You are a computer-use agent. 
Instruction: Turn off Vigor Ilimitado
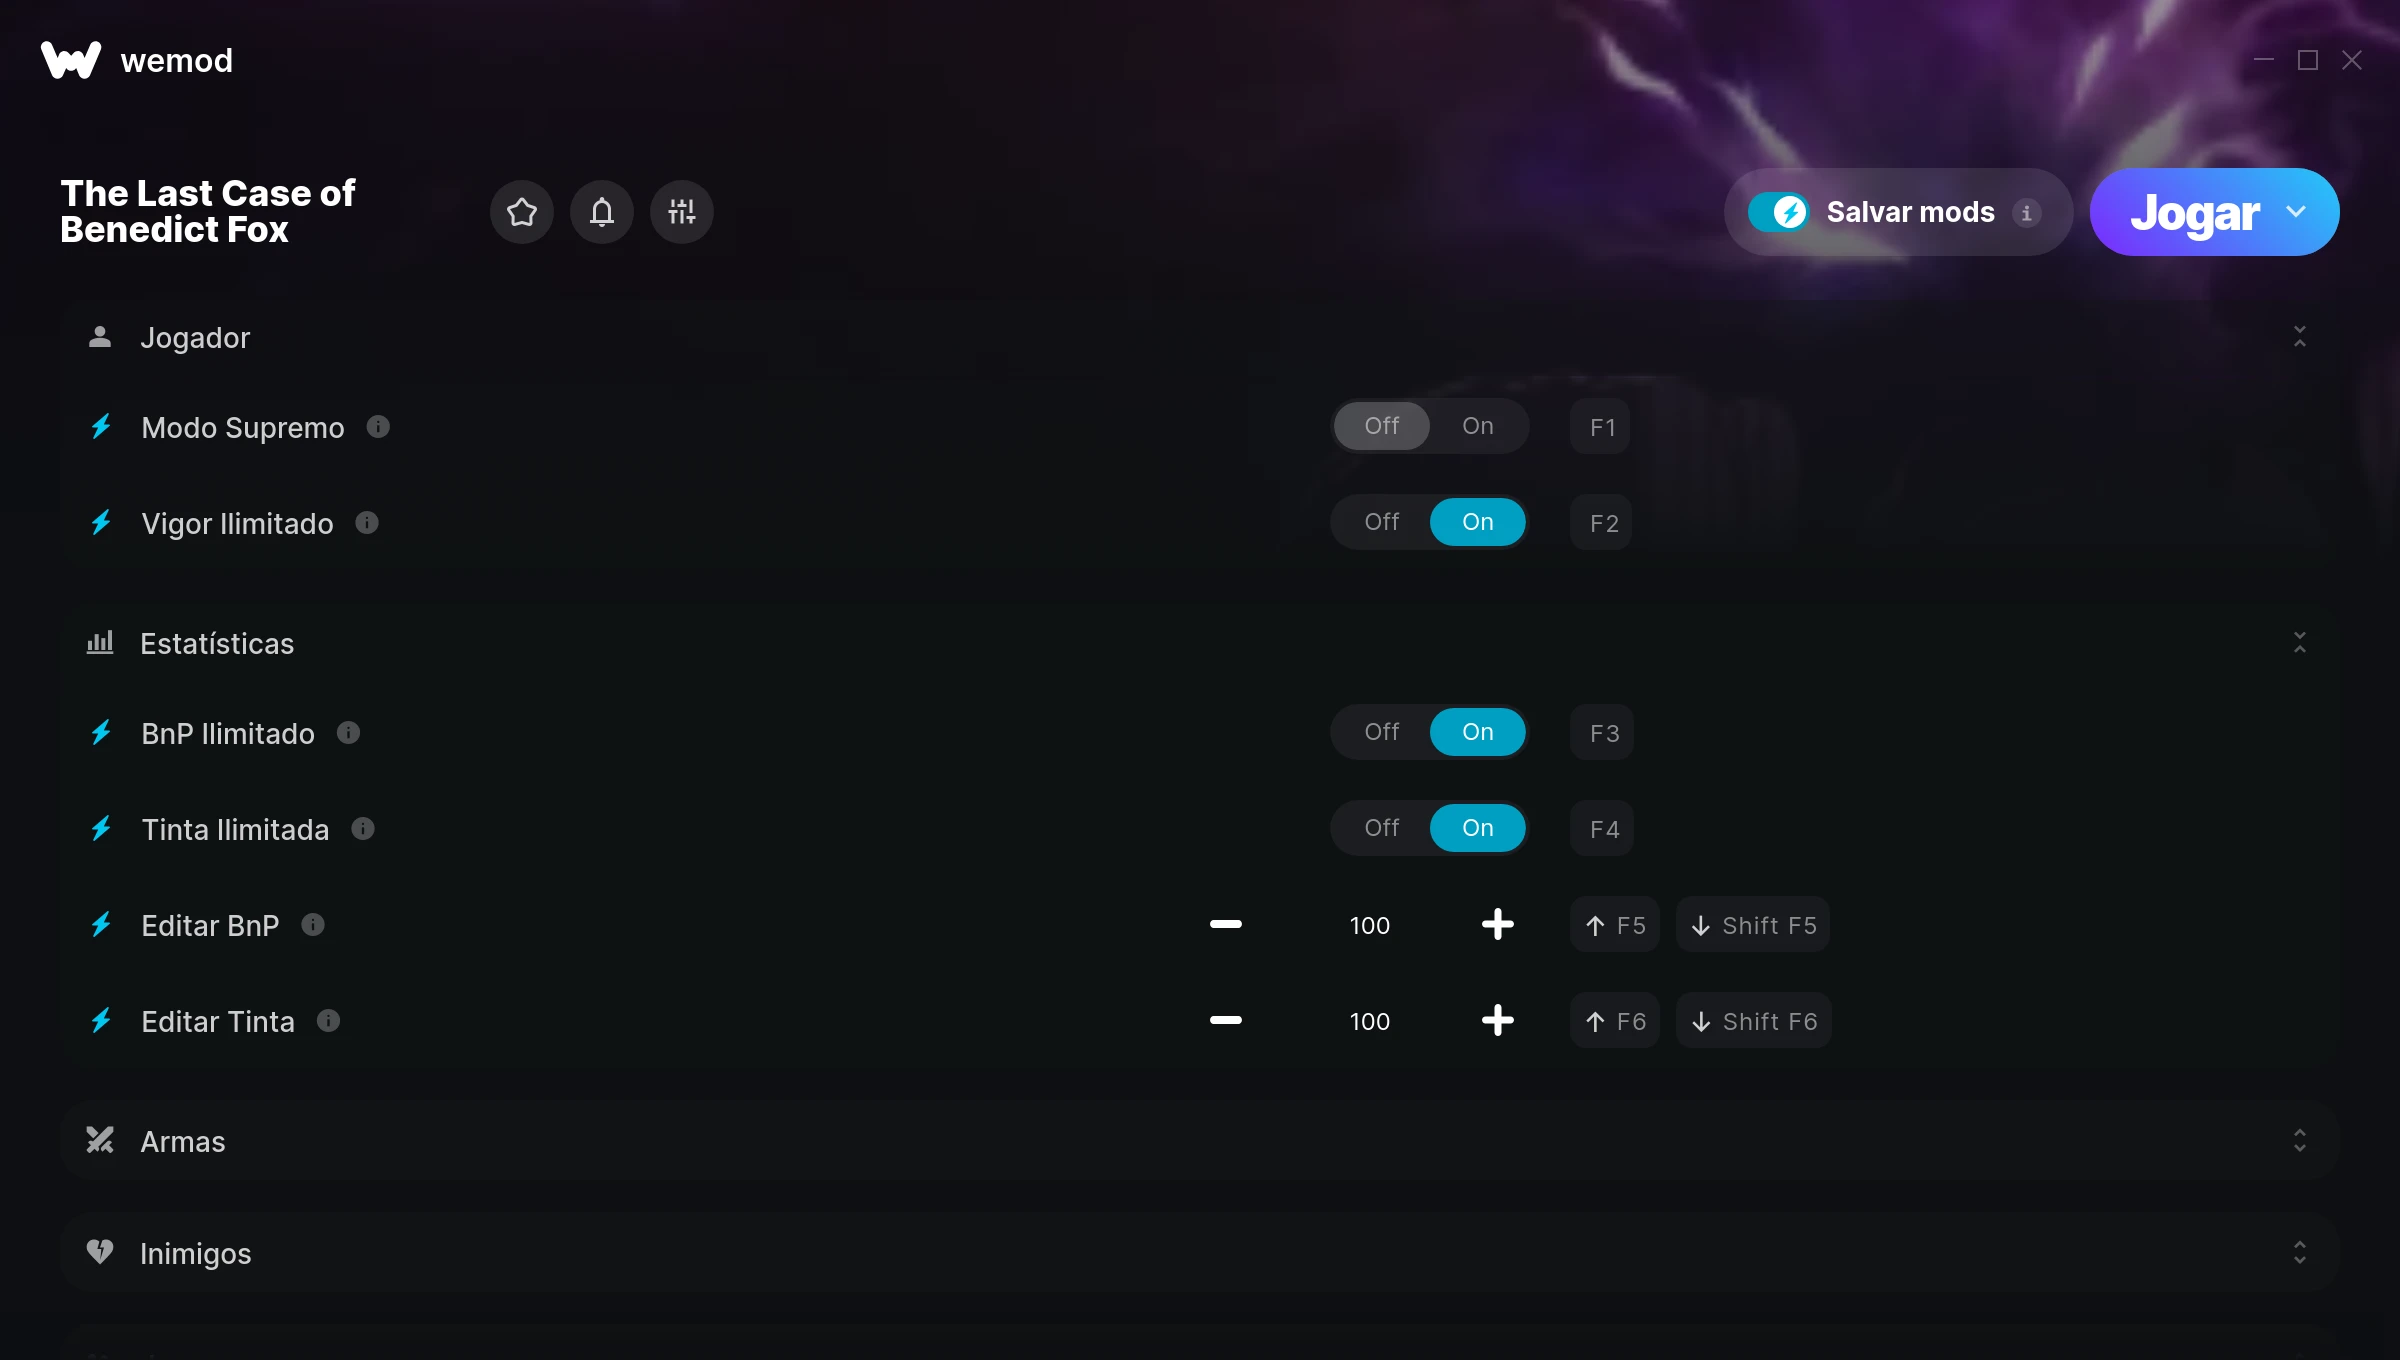pos(1382,522)
